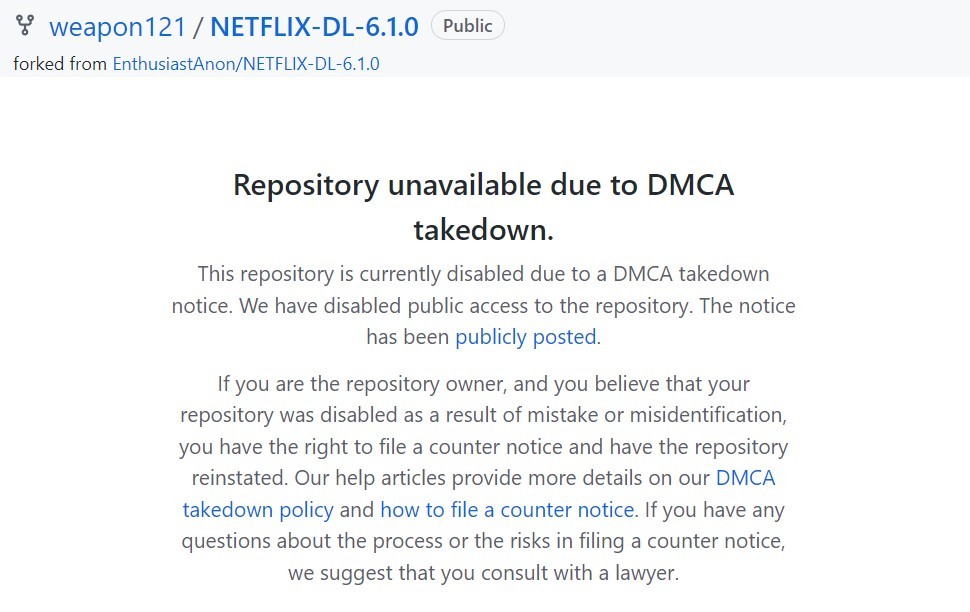The height and width of the screenshot is (612, 970).
Task: Open the bold NETFLIX-DL-6.1.0 repository title link
Action: pyautogui.click(x=314, y=27)
